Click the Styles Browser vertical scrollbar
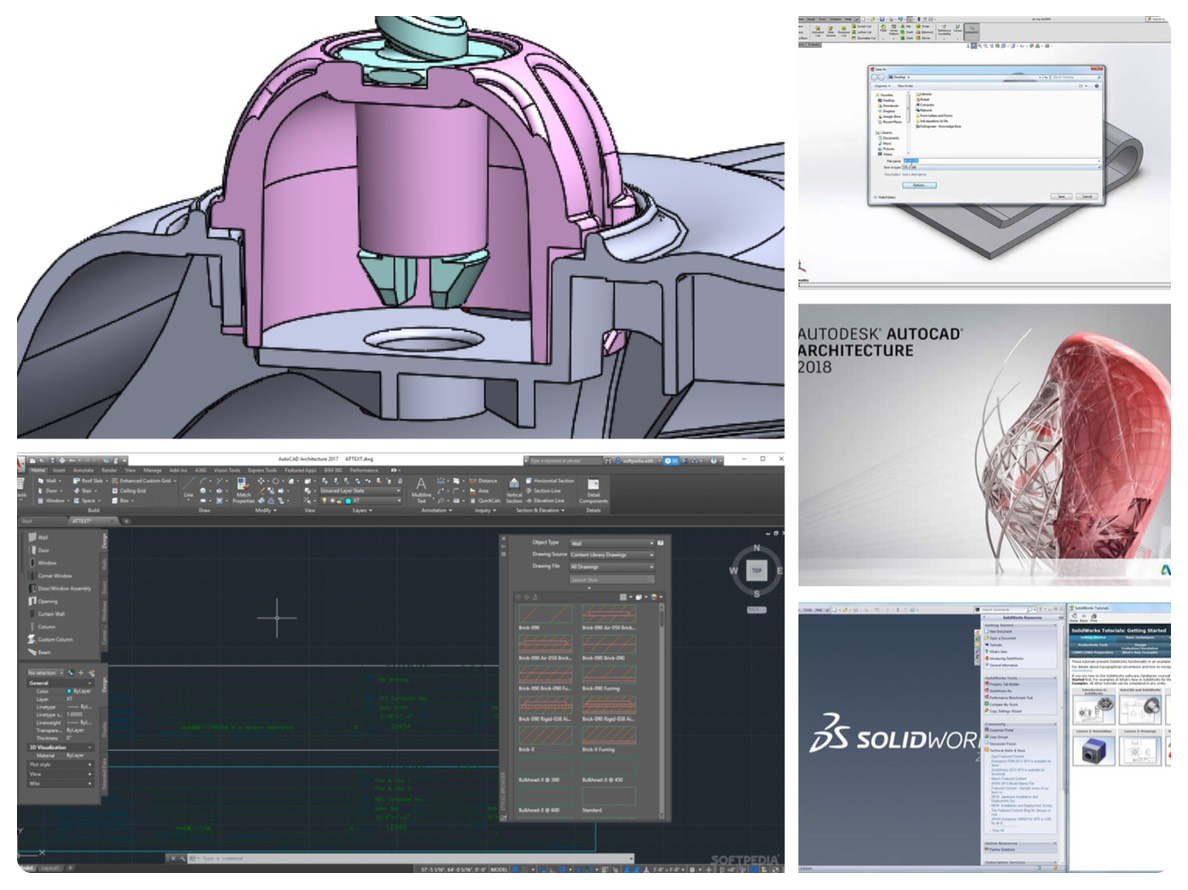The image size is (1188, 890). (x=661, y=712)
